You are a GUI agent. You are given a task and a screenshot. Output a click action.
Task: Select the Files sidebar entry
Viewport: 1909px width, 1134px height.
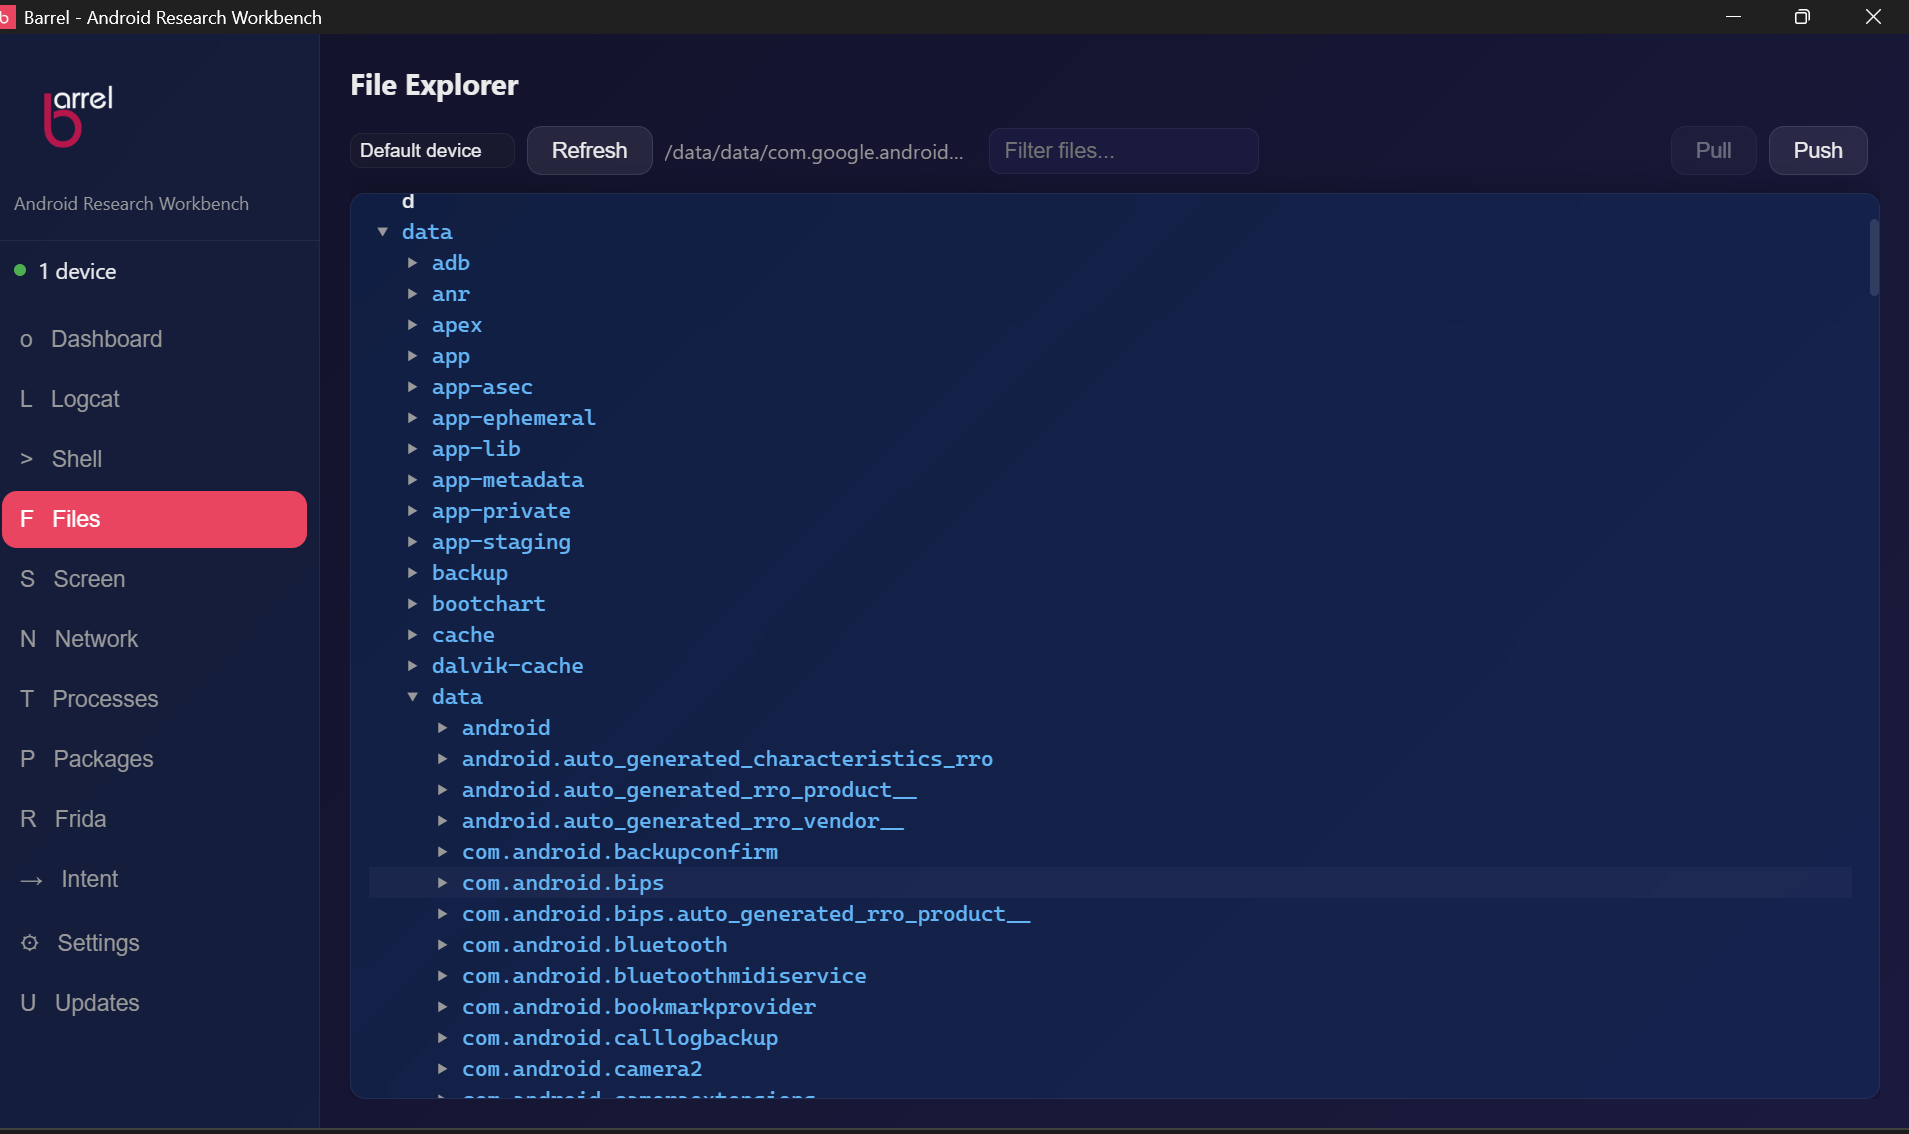pos(154,519)
